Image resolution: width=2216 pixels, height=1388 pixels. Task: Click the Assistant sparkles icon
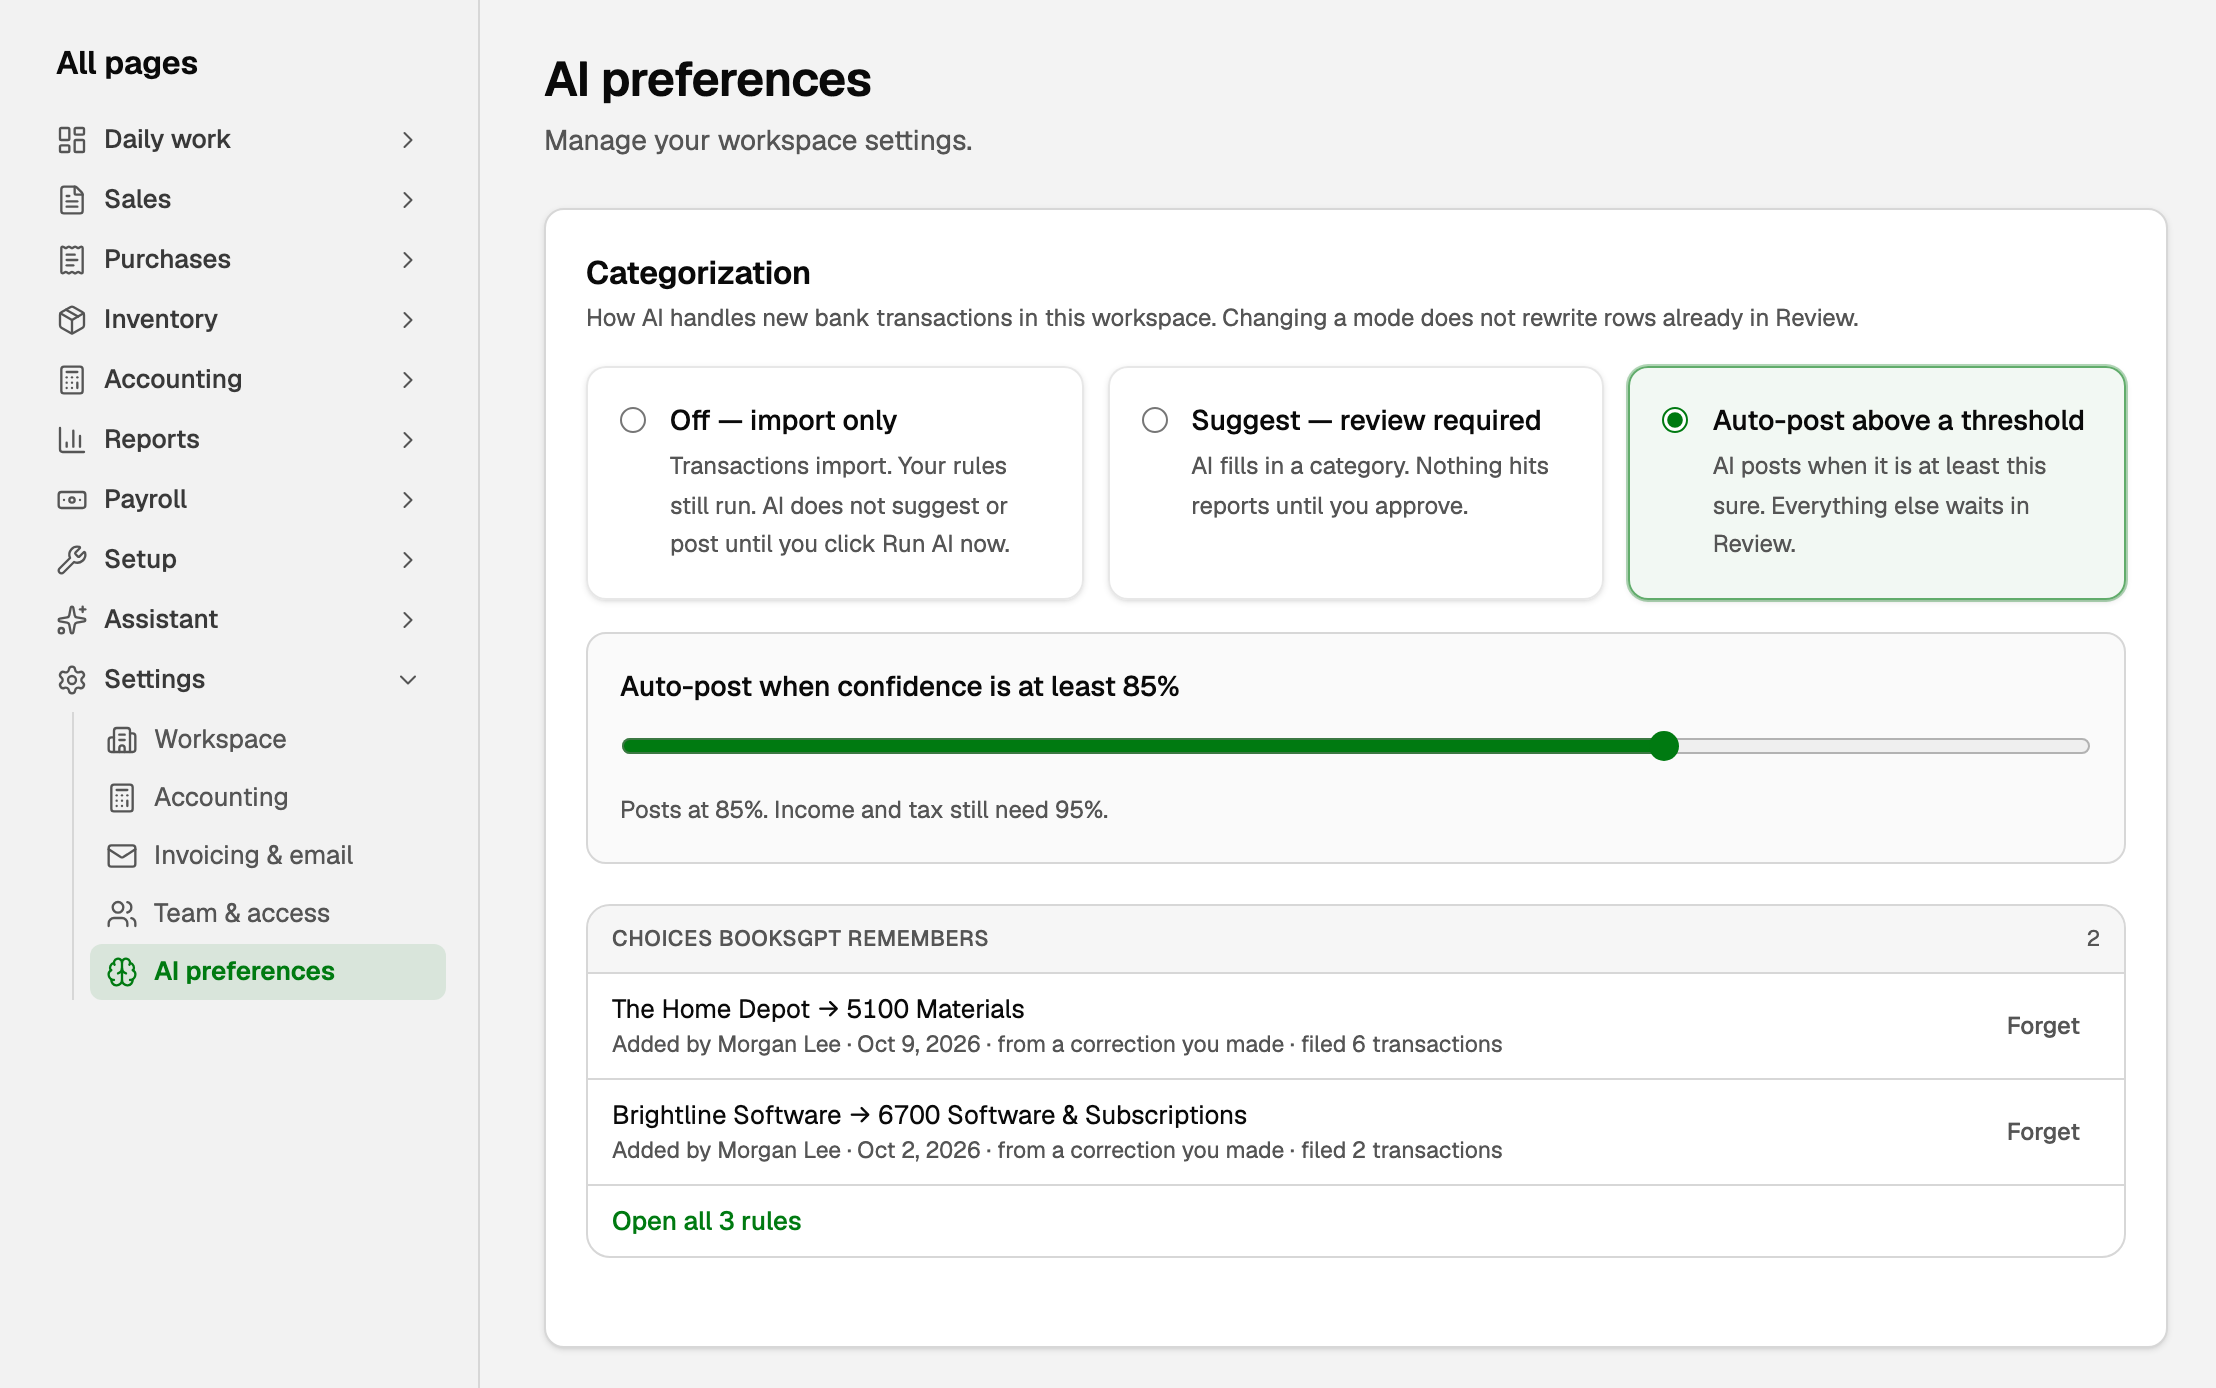click(72, 620)
